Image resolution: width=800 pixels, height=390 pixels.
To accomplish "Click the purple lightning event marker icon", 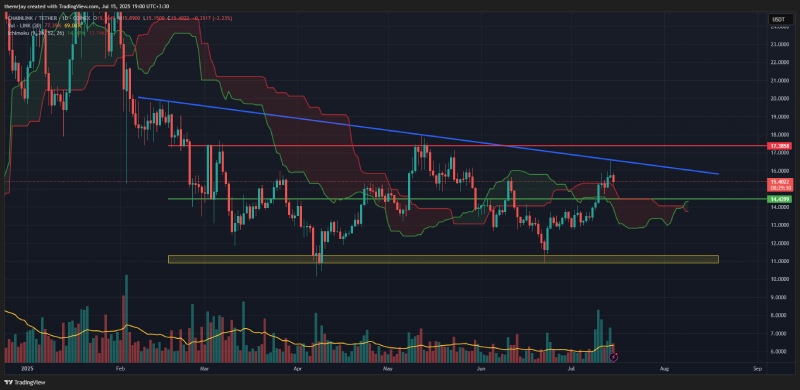I will (614, 357).
